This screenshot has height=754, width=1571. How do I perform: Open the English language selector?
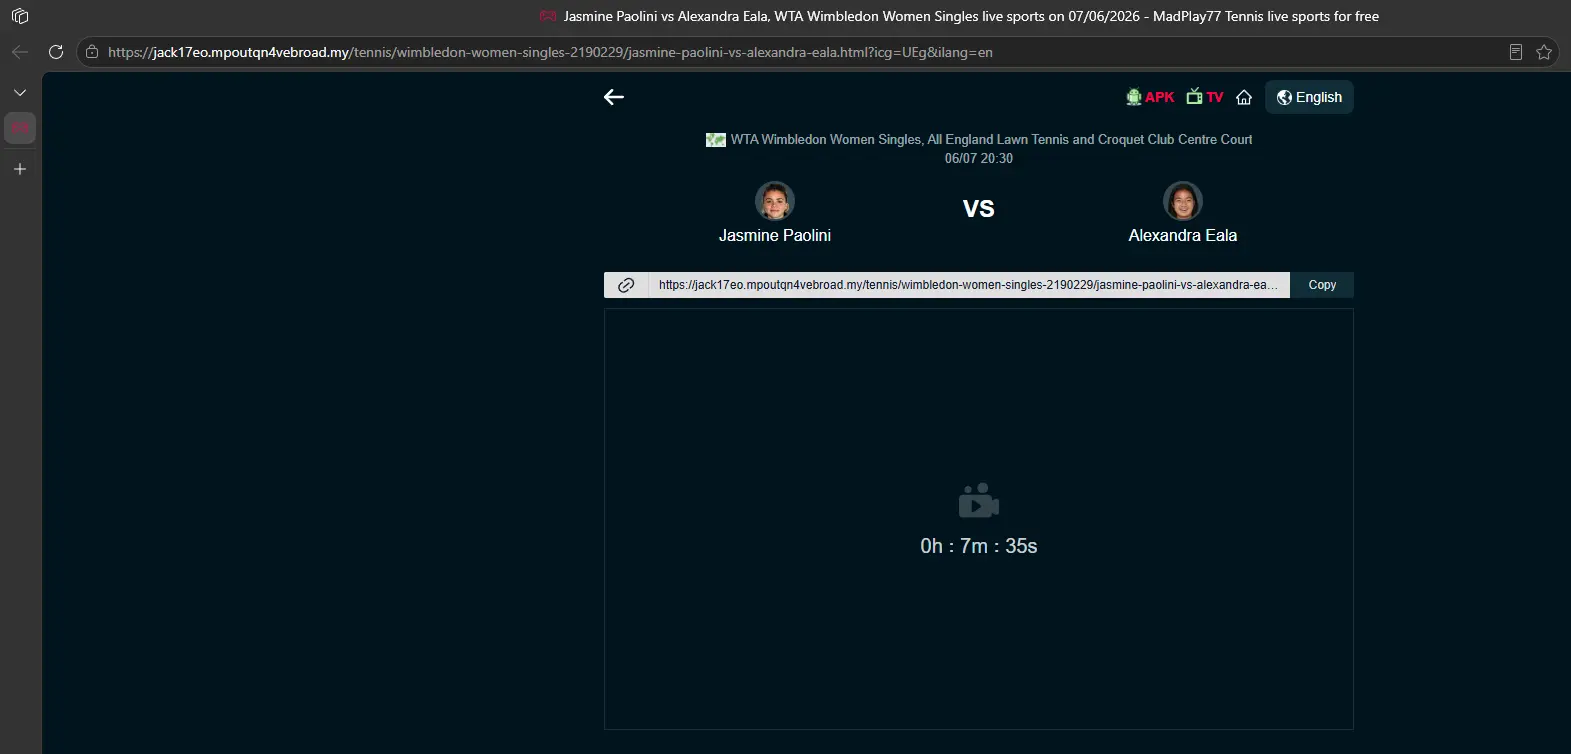pos(1309,97)
